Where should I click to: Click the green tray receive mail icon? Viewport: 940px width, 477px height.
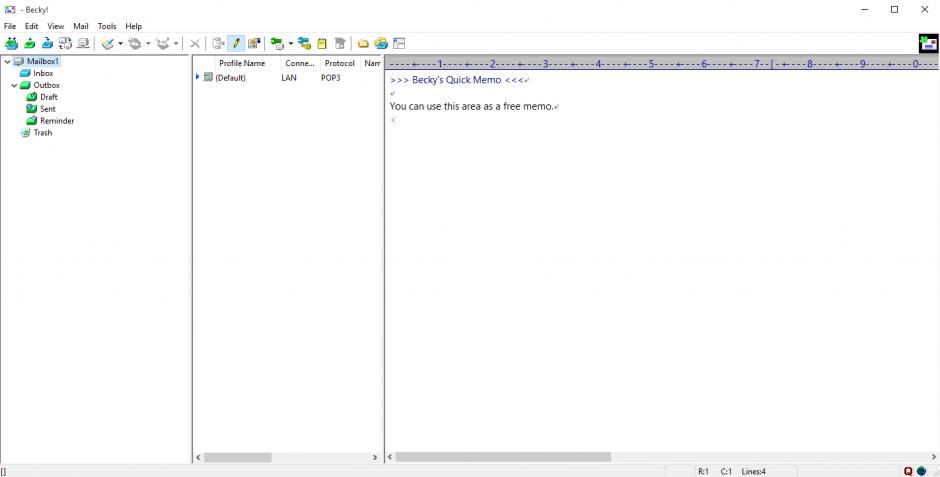pyautogui.click(x=29, y=43)
